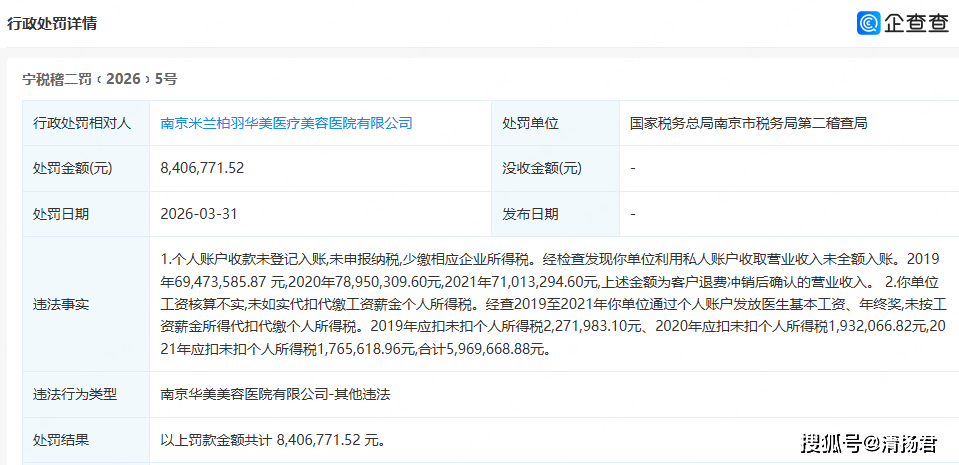
Task: Click the 搜狐号@清扬君 watermark
Action: [x=868, y=441]
